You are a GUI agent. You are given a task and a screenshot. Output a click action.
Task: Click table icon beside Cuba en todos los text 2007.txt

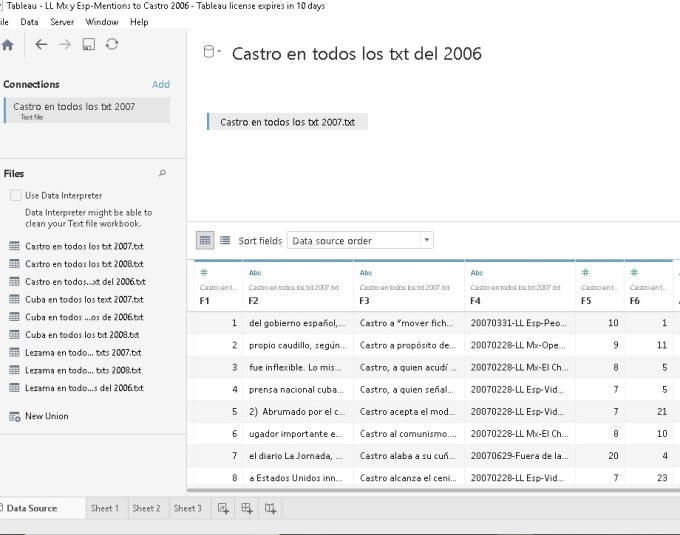click(x=14, y=299)
